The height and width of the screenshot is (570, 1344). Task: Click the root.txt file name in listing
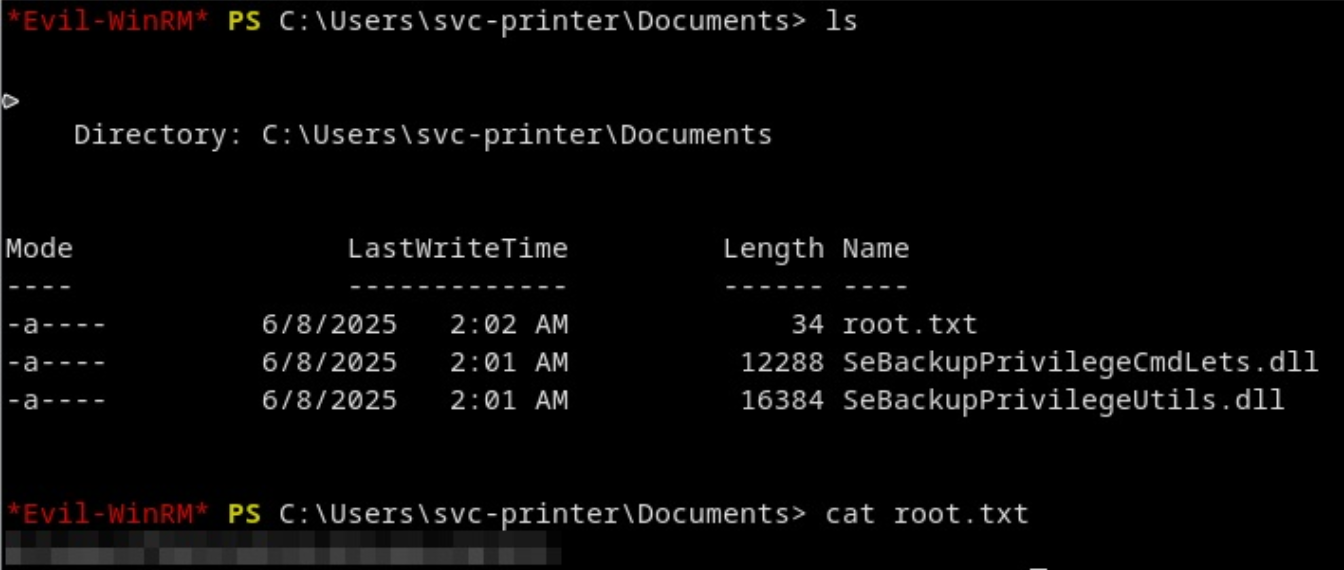[909, 324]
